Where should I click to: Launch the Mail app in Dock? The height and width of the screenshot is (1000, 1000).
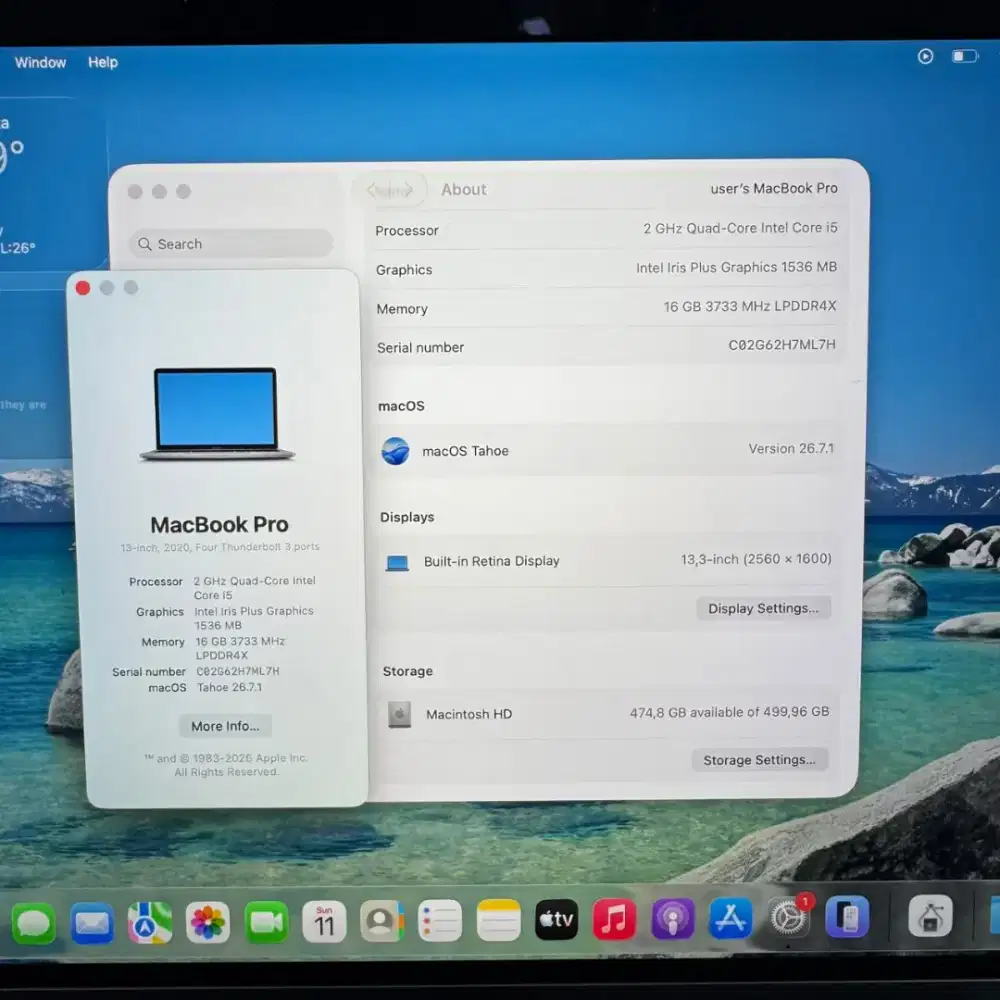pyautogui.click(x=92, y=922)
